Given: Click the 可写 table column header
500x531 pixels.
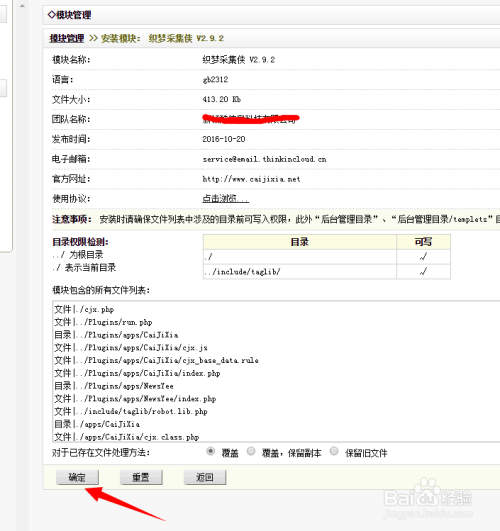Looking at the screenshot, I should coord(423,242).
